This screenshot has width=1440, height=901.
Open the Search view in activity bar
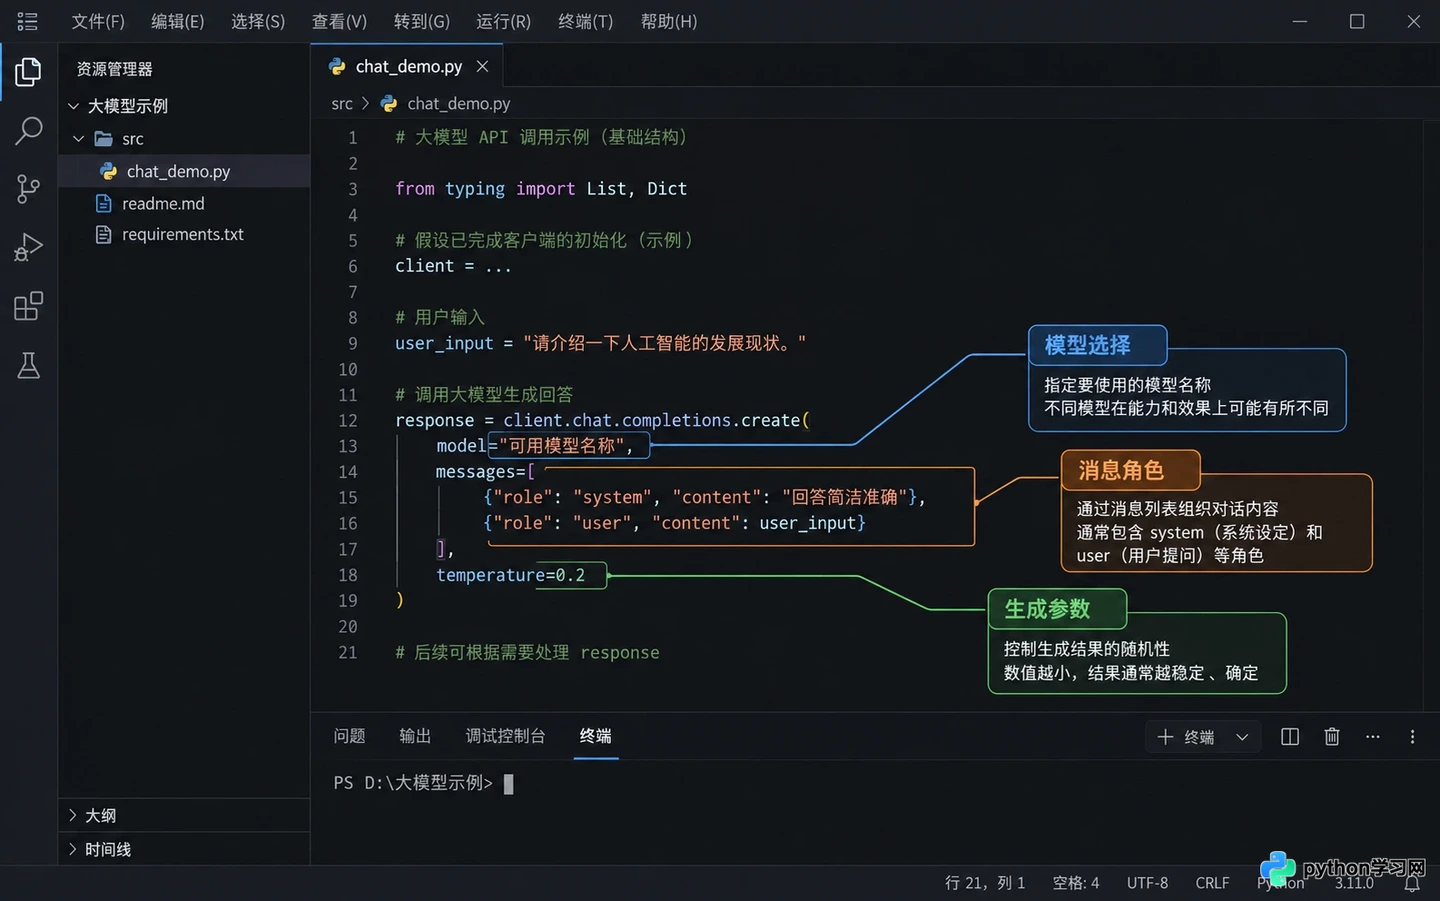pos(28,130)
